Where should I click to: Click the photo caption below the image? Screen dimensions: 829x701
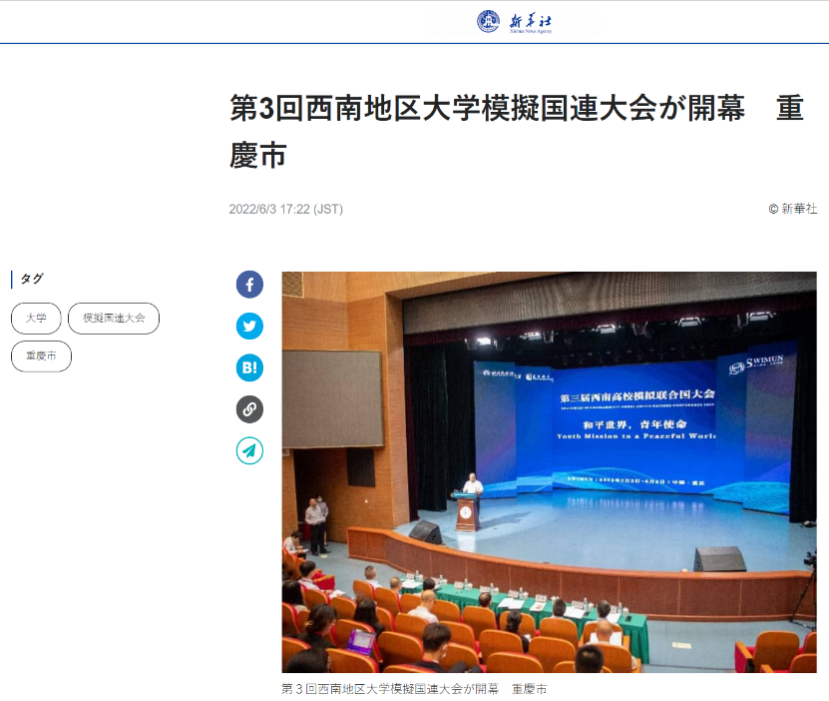point(414,689)
